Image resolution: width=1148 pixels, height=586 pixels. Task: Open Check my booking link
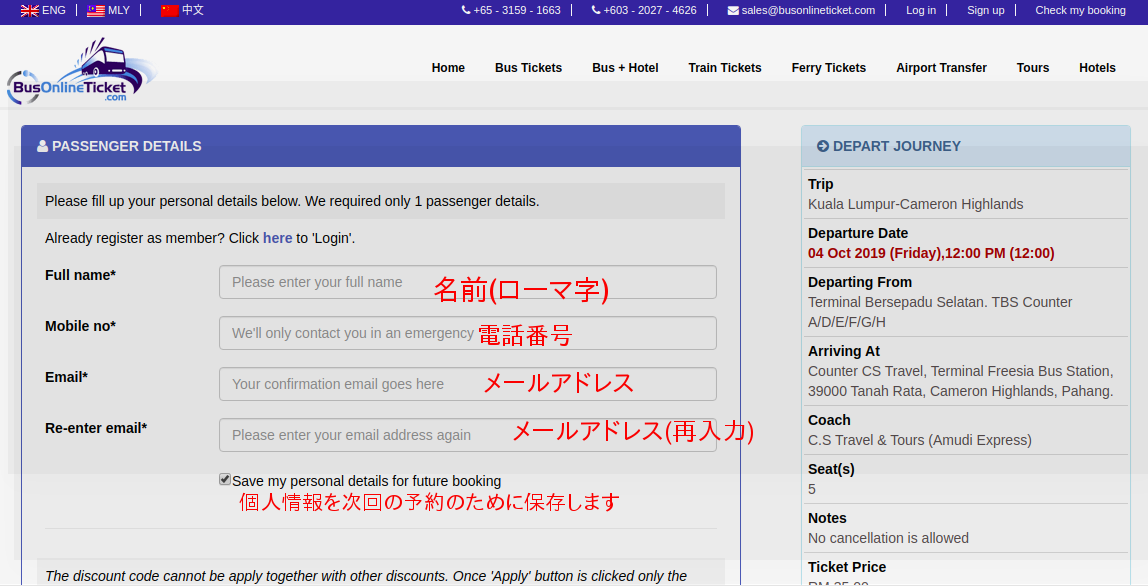coord(1081,10)
